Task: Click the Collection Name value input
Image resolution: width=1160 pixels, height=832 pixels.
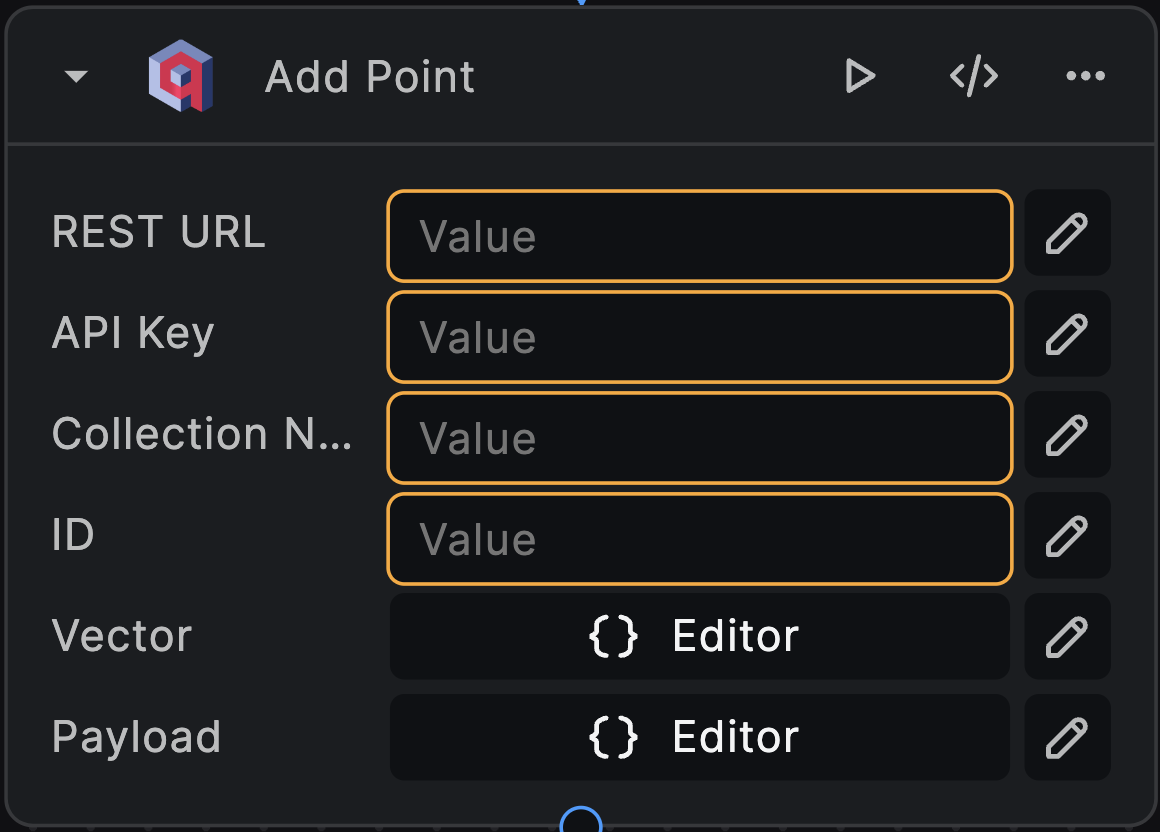Action: 699,438
